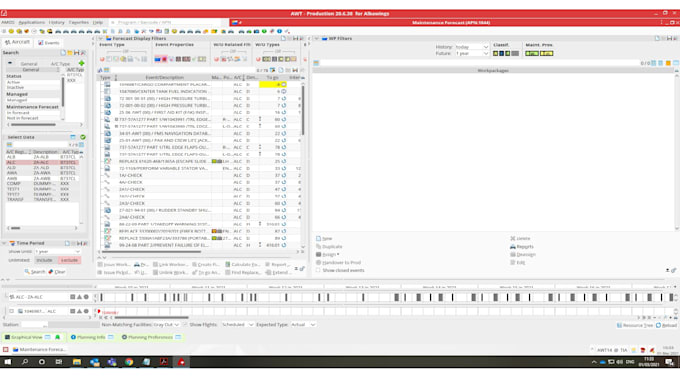Screen dimensions: 680x383
Task: Click the yellow To go cell
Action: (x=272, y=85)
